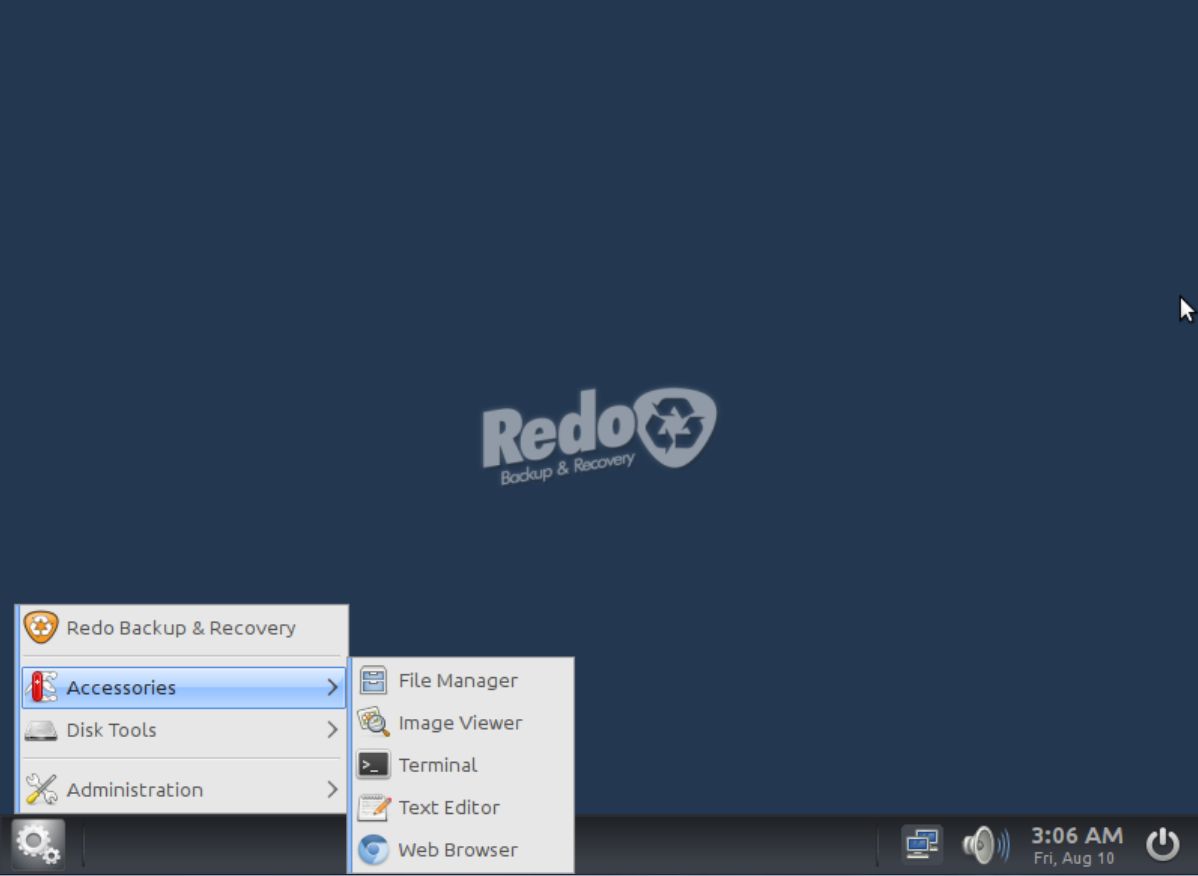Click the File Manager cabinet icon
Viewport: 1198px width, 876px height.
pos(373,680)
